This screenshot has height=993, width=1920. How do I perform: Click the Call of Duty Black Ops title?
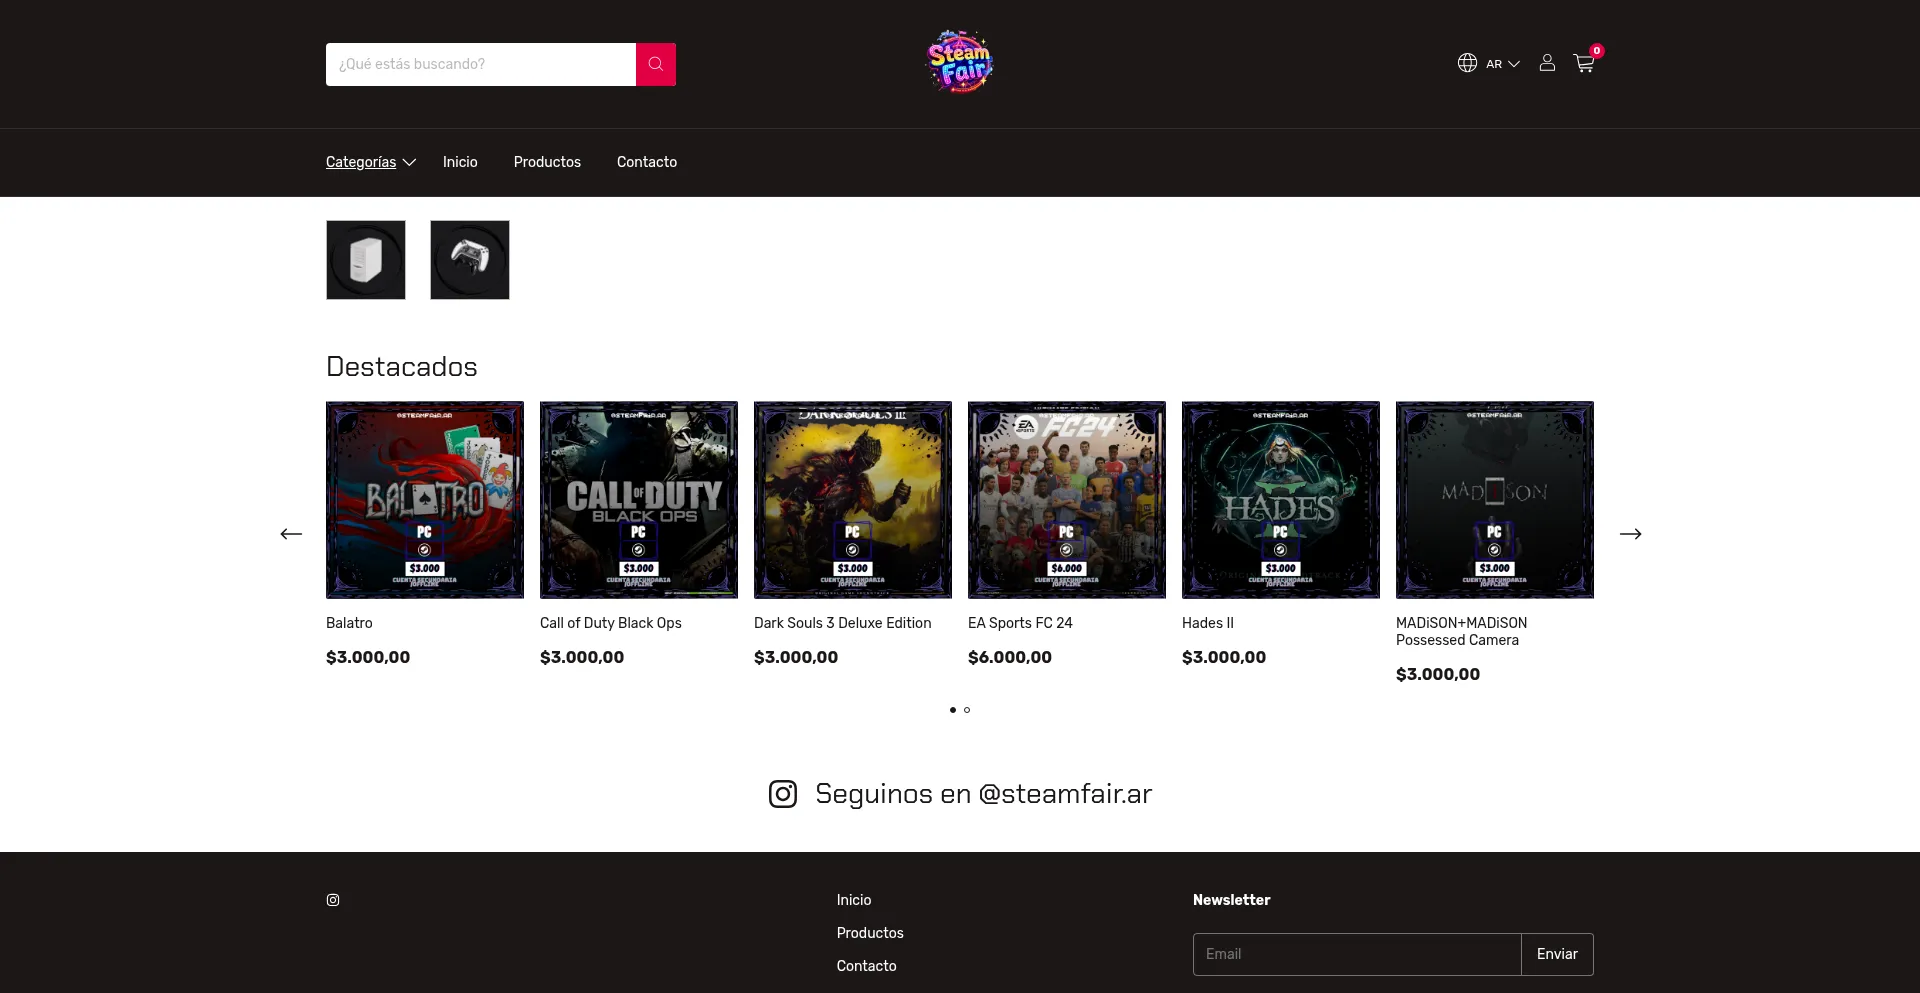pos(611,623)
